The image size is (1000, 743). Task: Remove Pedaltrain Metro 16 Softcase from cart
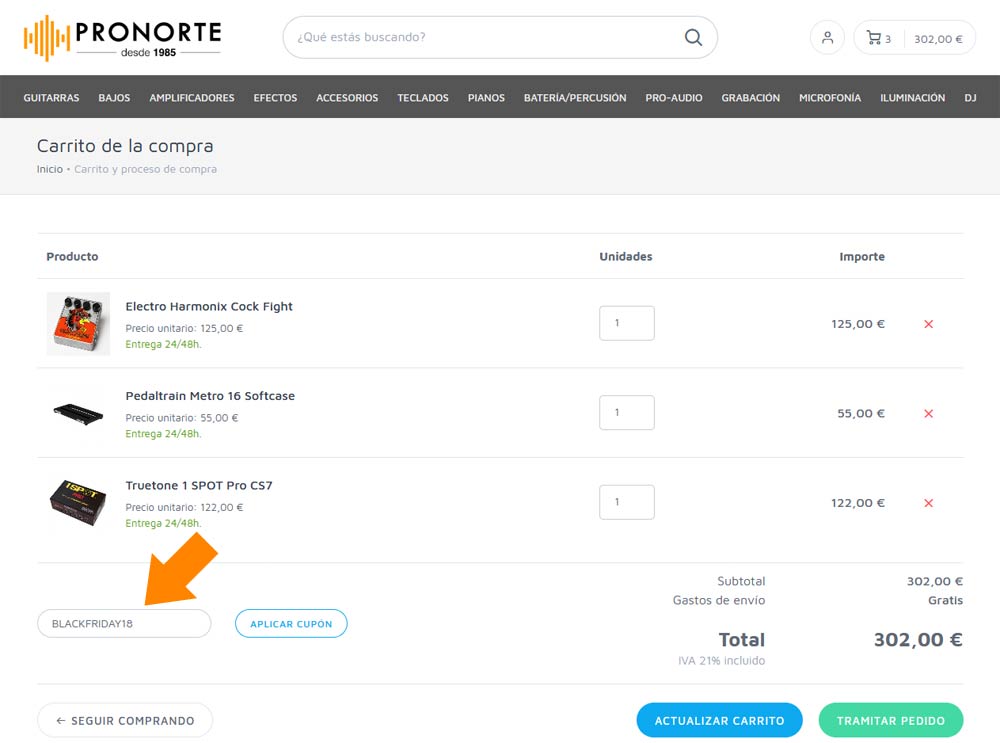(929, 413)
